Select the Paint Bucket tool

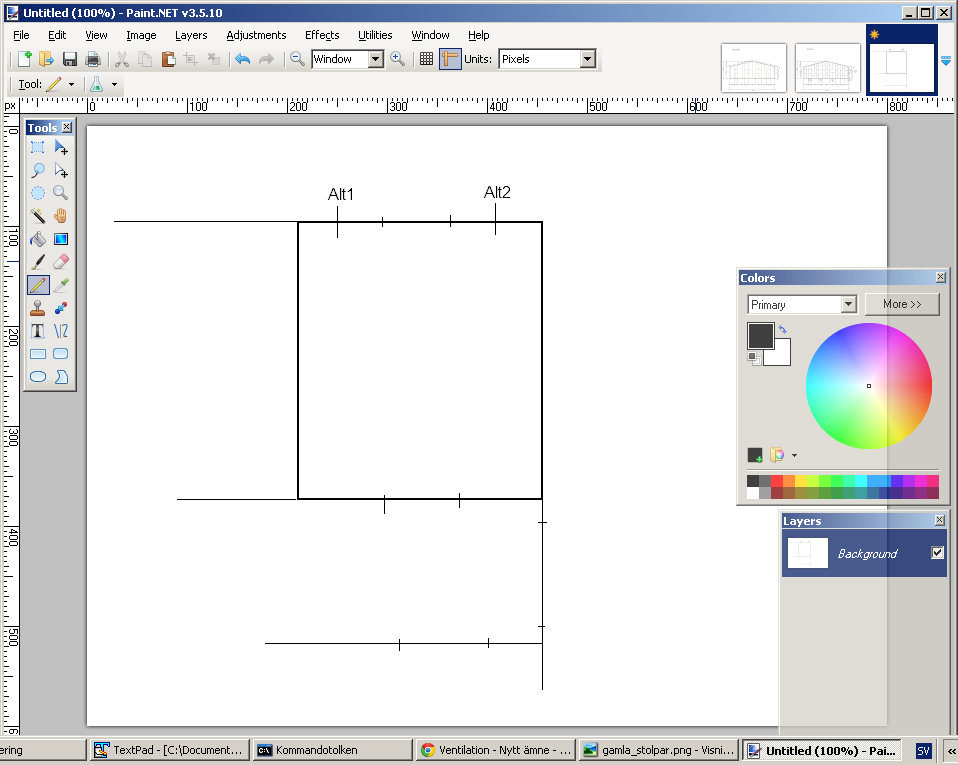pyautogui.click(x=38, y=239)
